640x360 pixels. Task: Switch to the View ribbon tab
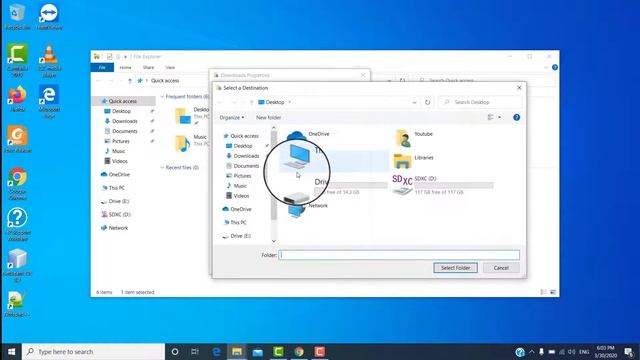click(x=170, y=67)
